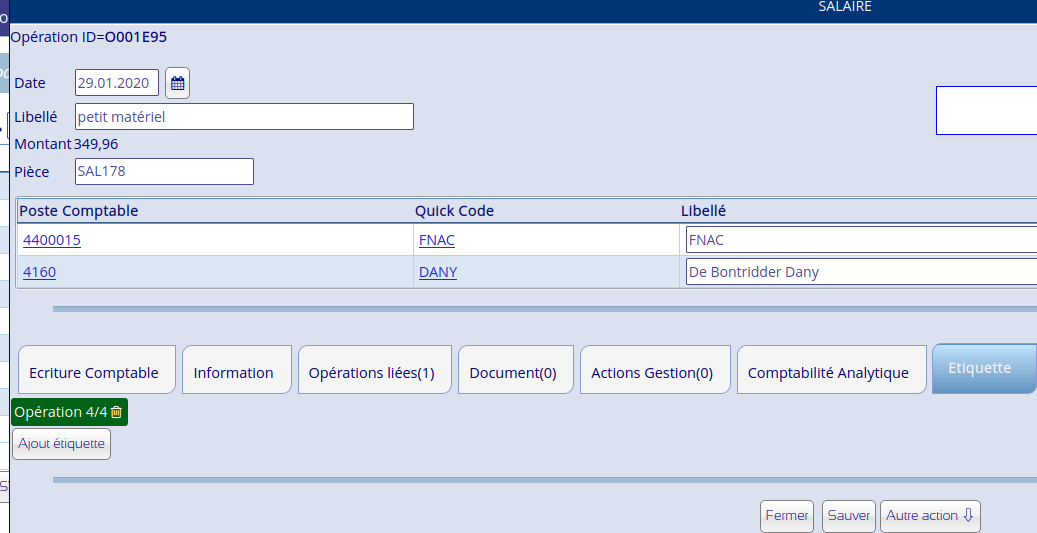Select the Etiquette tab

978,368
